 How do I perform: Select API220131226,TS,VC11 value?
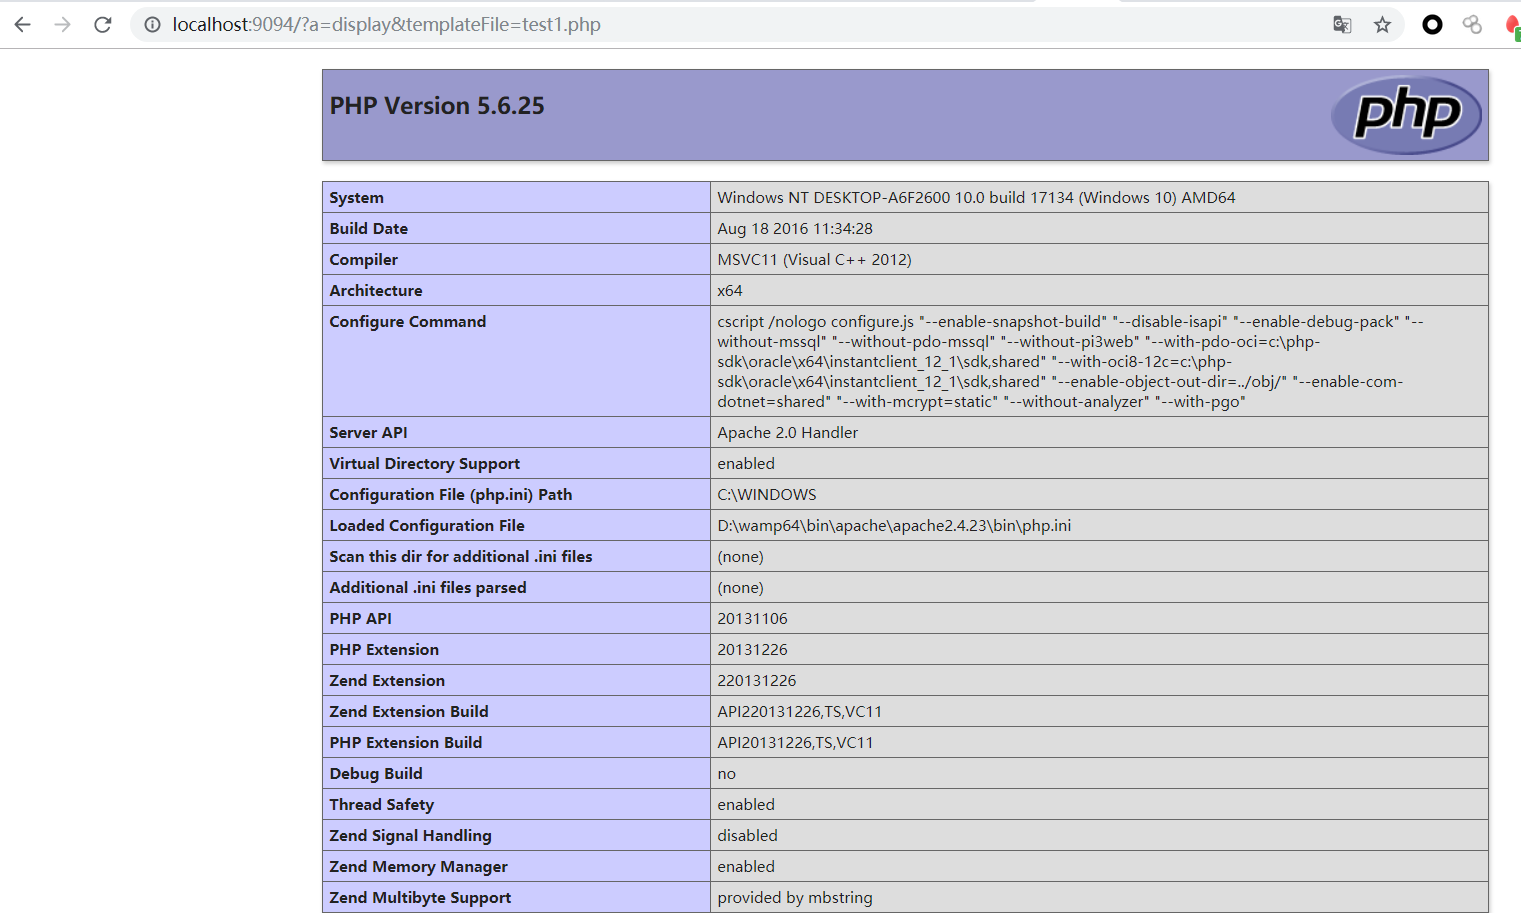tap(799, 712)
